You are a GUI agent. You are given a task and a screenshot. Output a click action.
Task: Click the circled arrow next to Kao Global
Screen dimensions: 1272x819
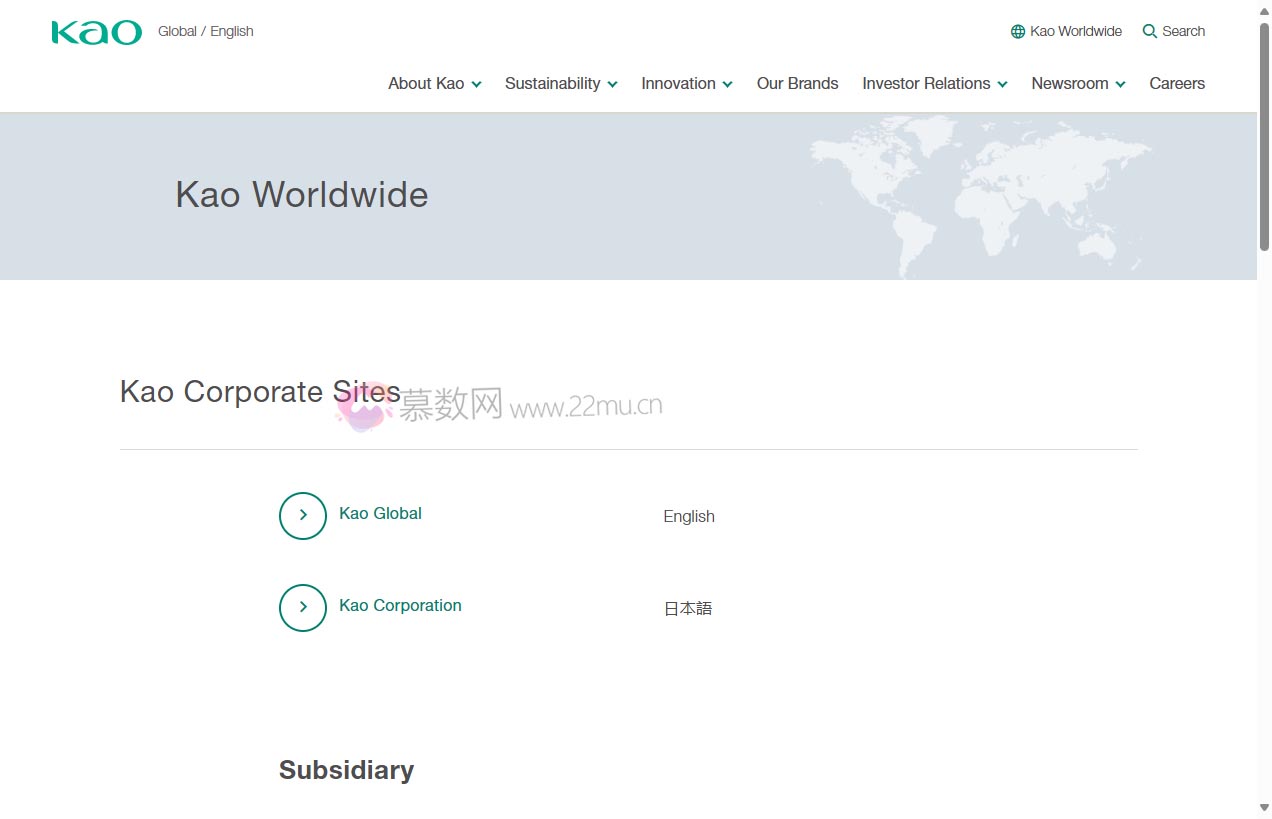tap(303, 516)
